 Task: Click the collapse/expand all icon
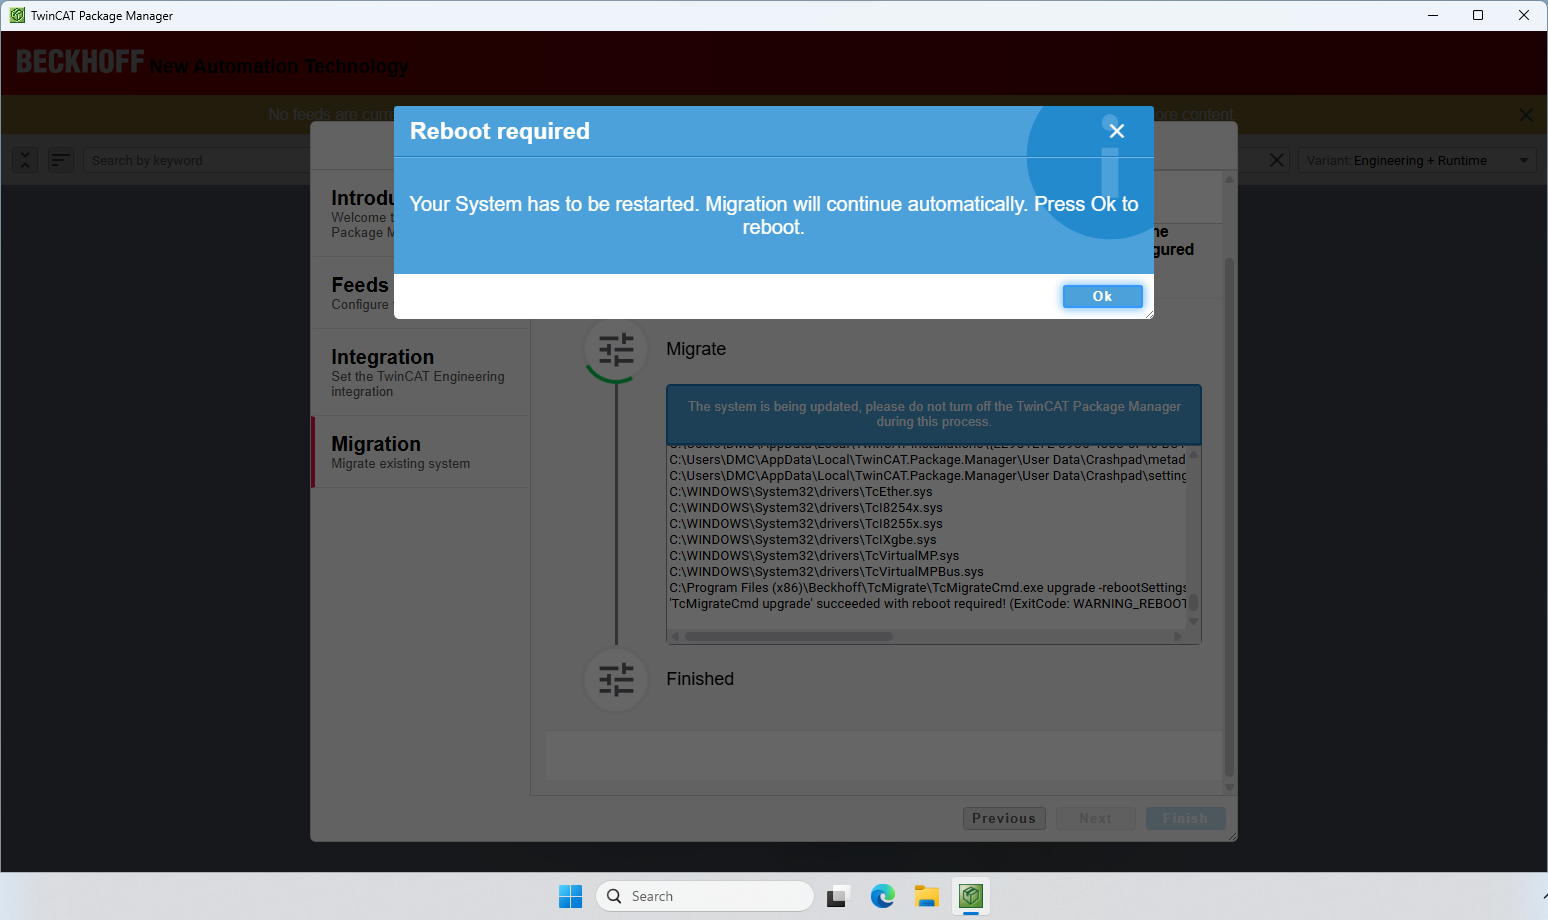coord(25,160)
